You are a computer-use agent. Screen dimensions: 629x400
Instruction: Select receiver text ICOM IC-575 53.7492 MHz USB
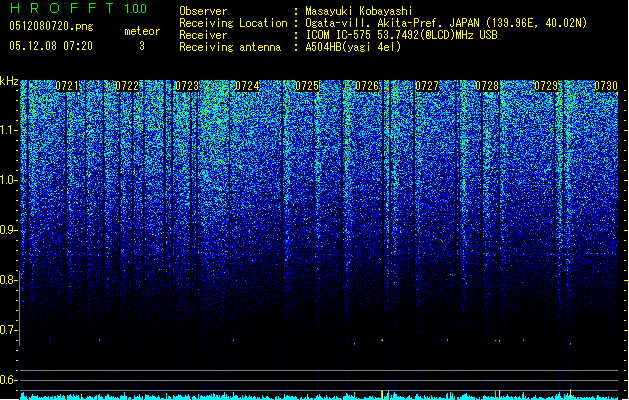pyautogui.click(x=401, y=35)
